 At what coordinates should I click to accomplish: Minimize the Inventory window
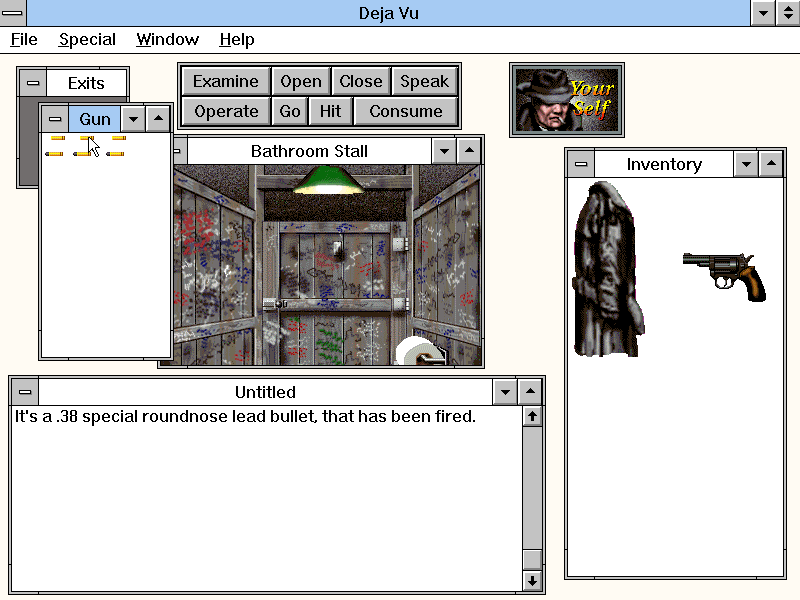click(746, 164)
